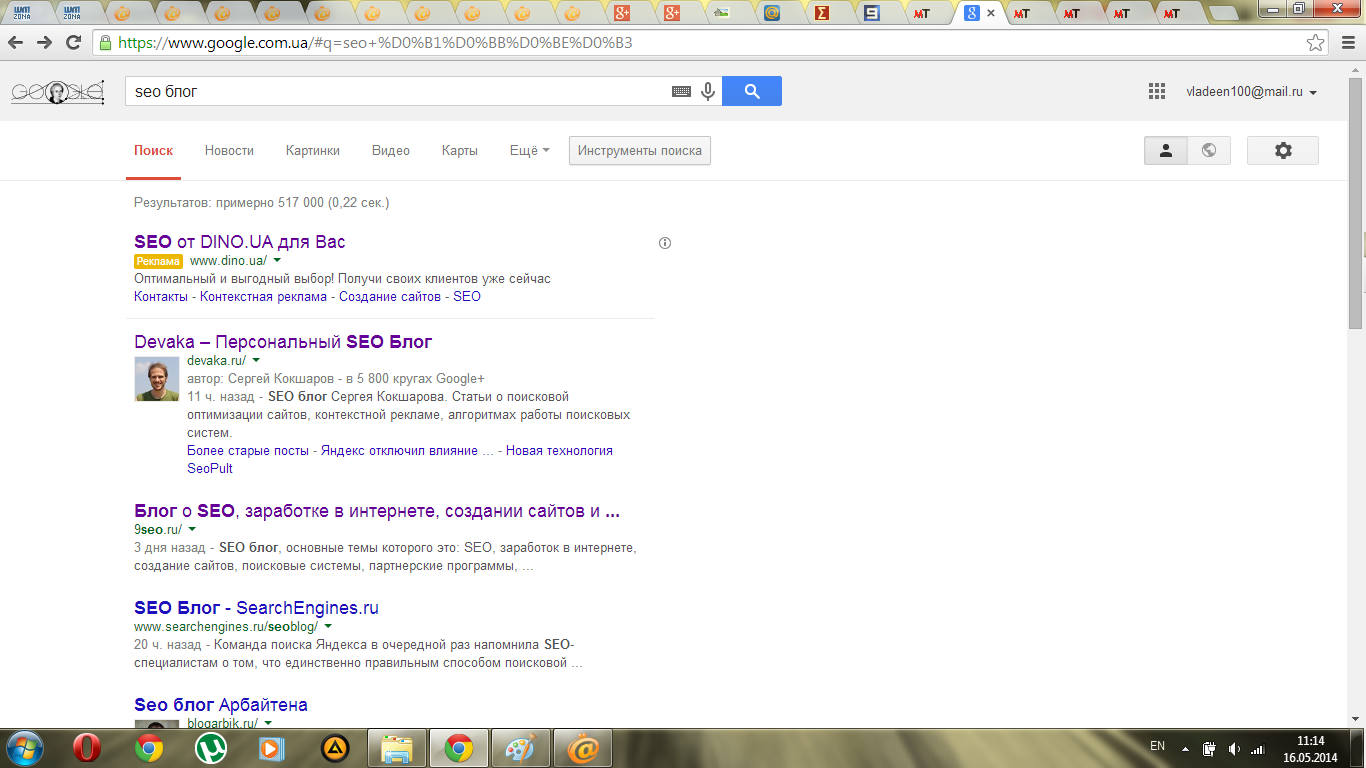Open the Chrome menu hamburger icon
Image resolution: width=1366 pixels, height=768 pixels.
[1346, 43]
